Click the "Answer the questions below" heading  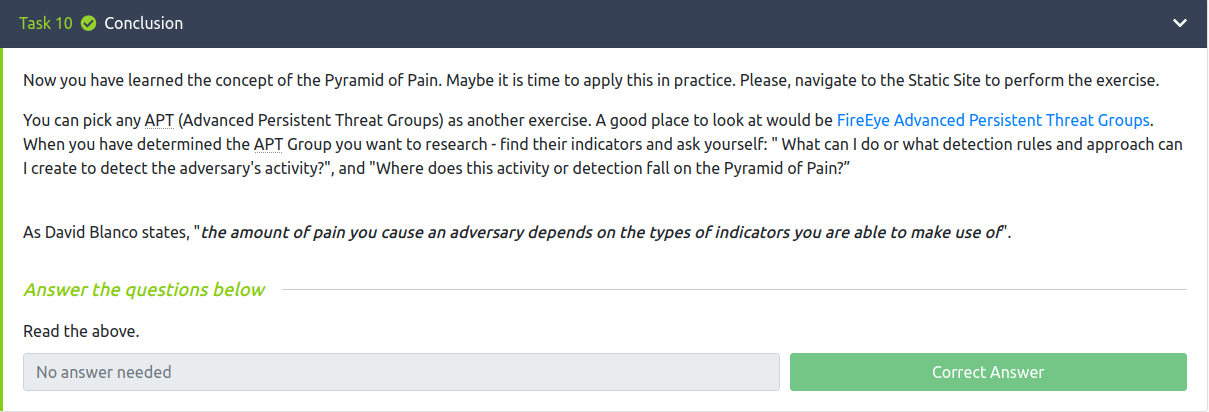tap(144, 290)
